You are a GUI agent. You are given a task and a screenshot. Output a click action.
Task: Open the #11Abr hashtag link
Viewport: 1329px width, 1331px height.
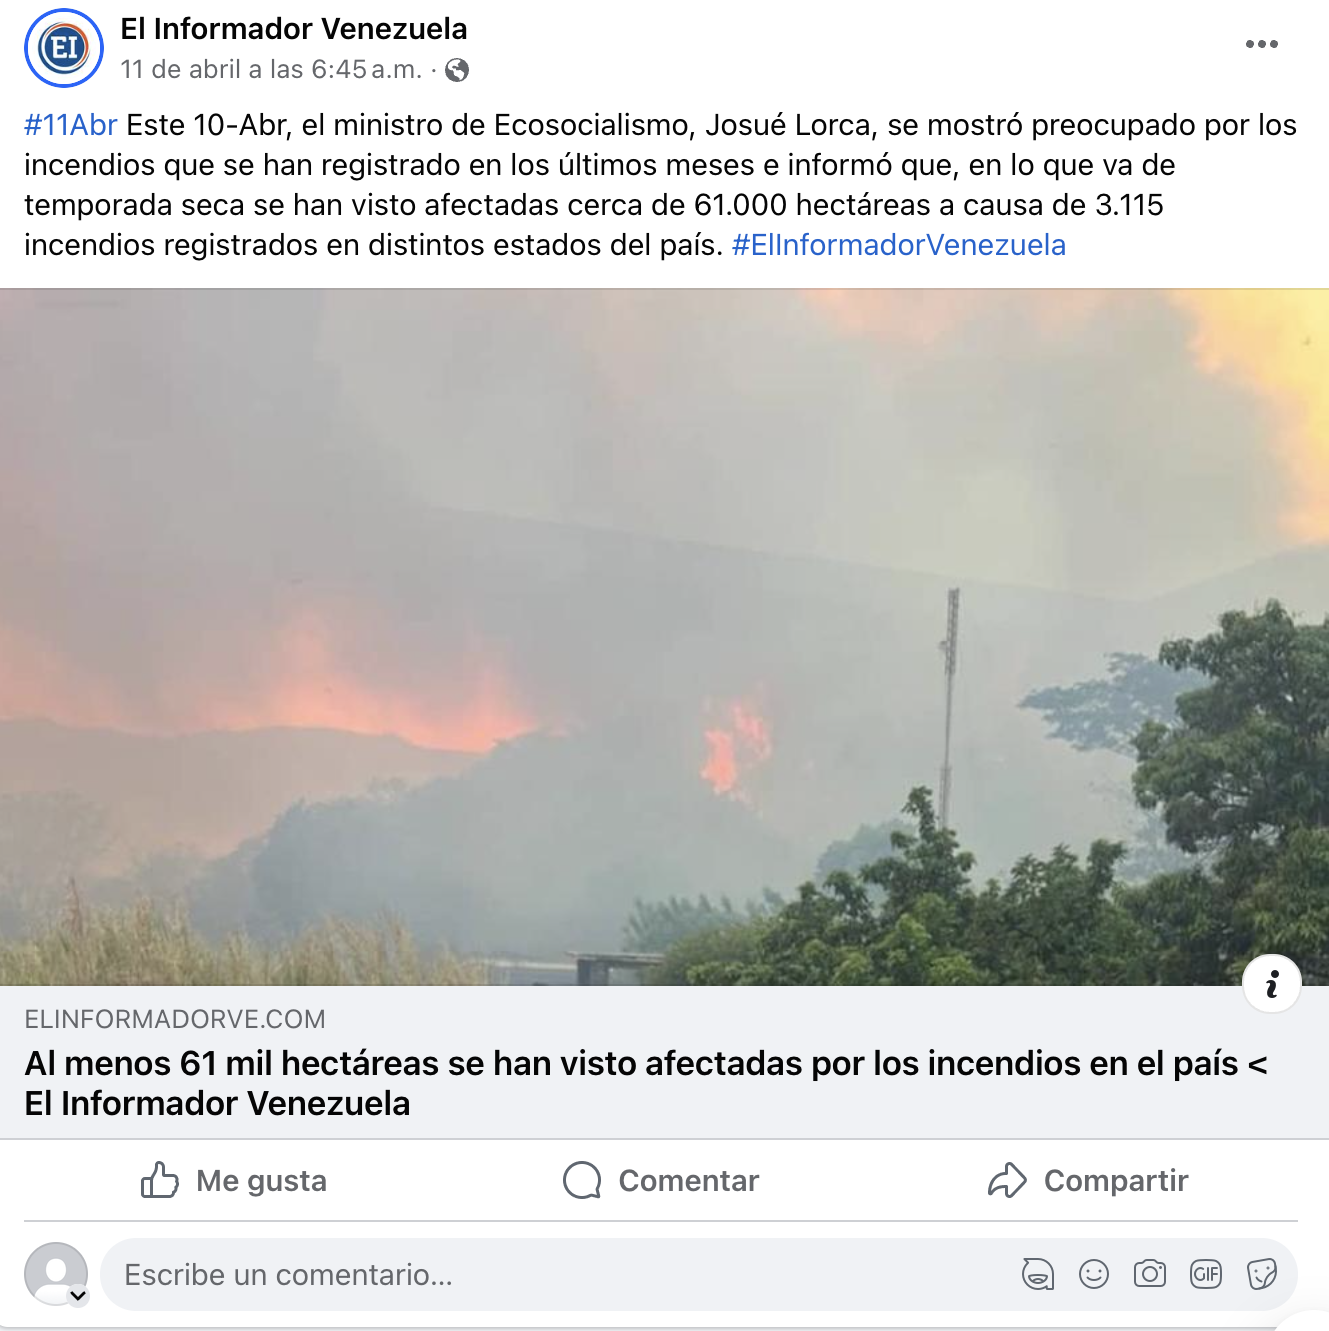point(71,125)
